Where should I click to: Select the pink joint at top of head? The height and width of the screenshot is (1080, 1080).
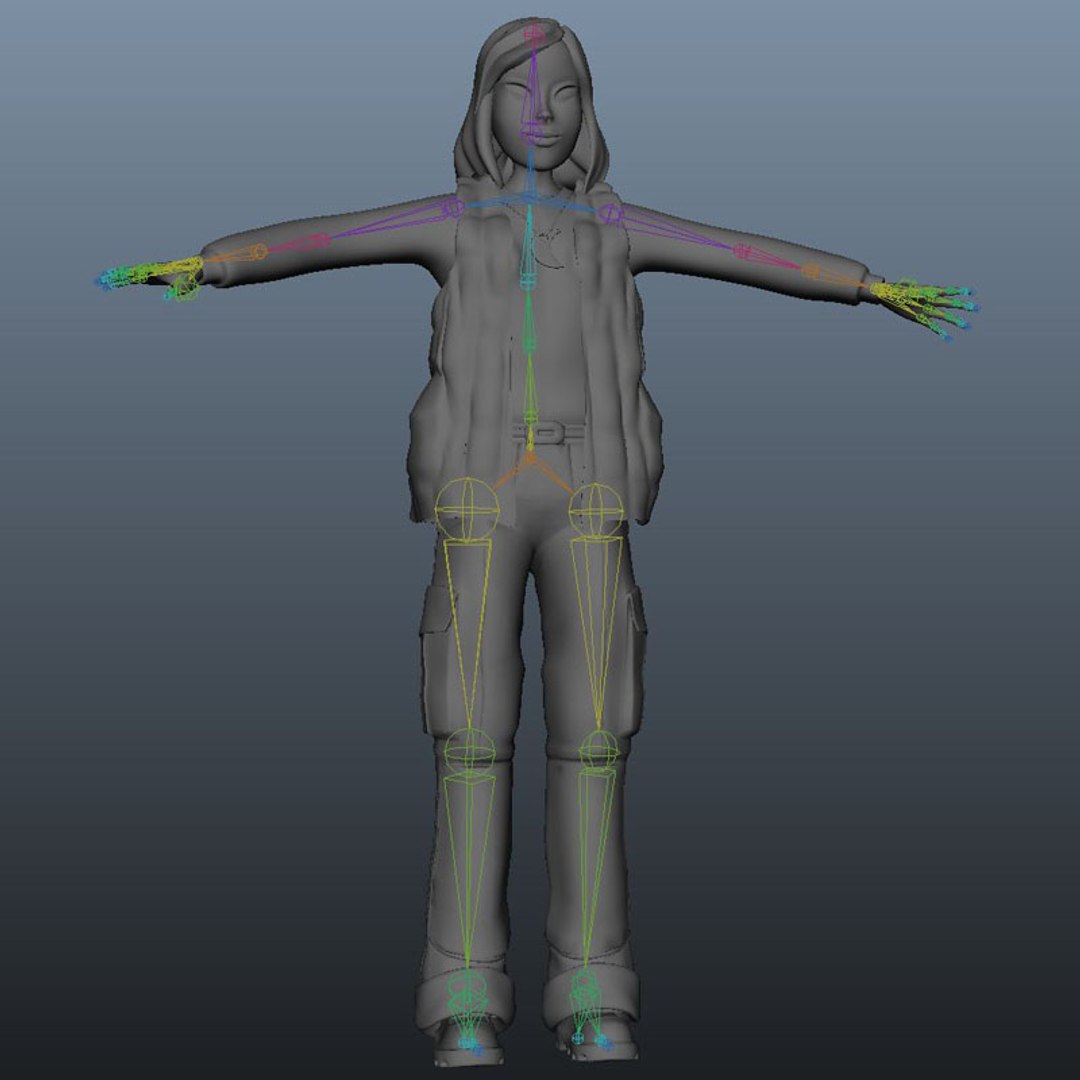(534, 34)
